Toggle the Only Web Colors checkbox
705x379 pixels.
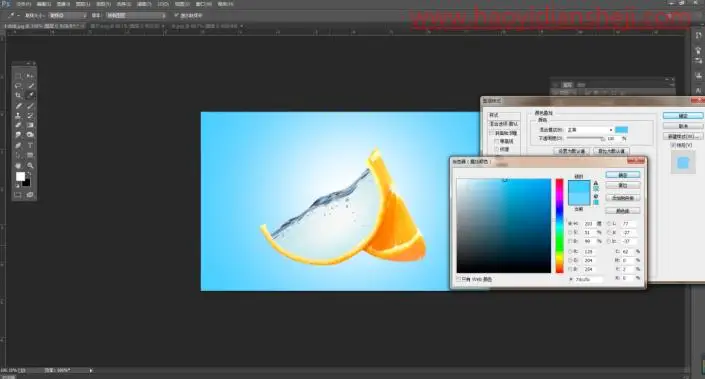[x=459, y=279]
